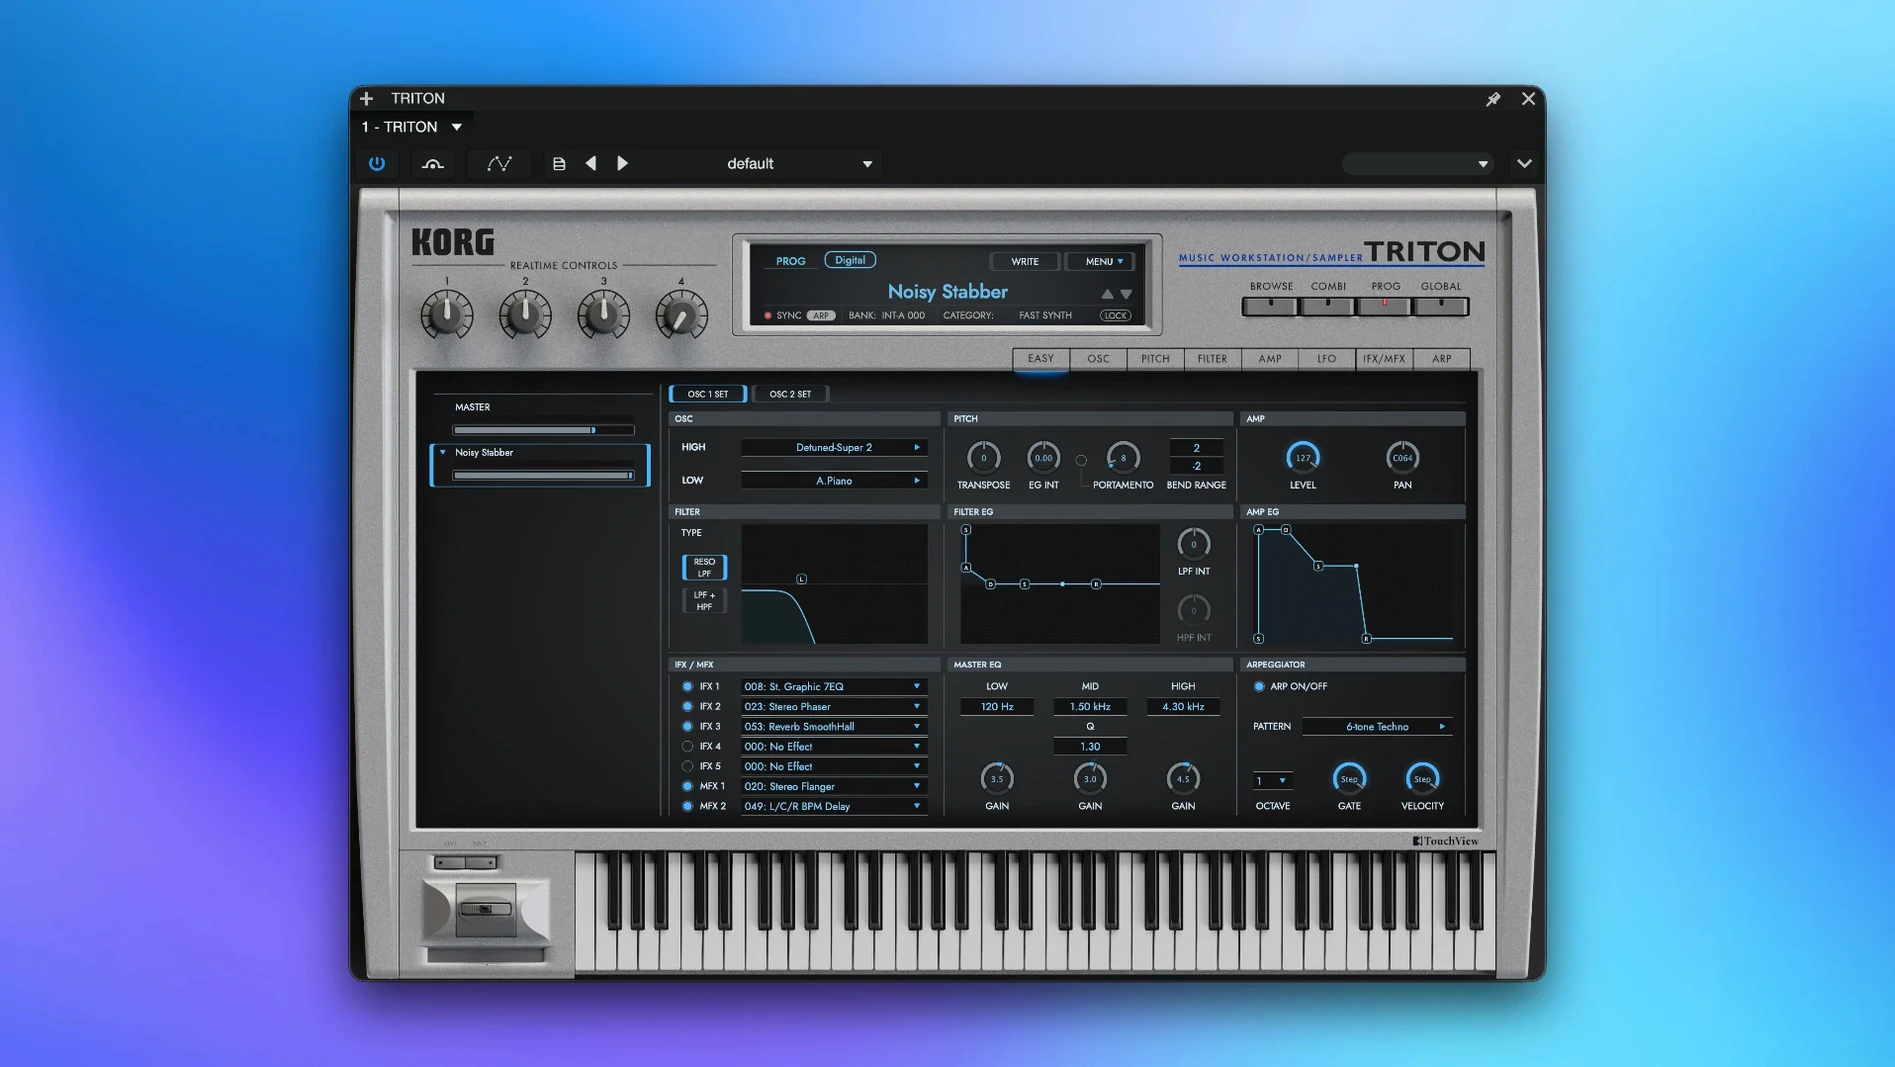Viewport: 1895px width, 1067px height.
Task: Open the 1 - TRITON instance dropdown
Action: coord(412,127)
